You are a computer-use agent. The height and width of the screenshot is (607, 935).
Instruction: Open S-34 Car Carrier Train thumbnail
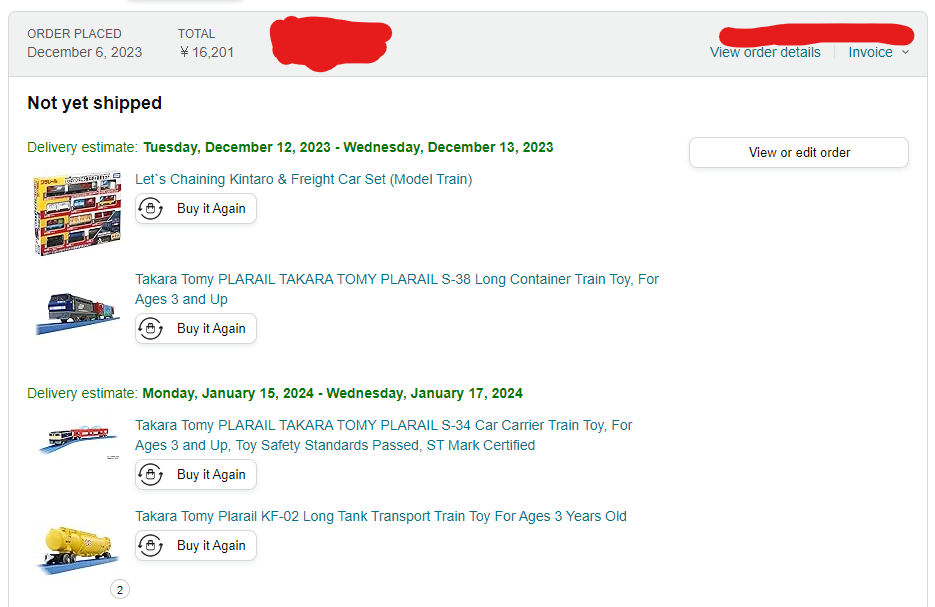pyautogui.click(x=76, y=441)
